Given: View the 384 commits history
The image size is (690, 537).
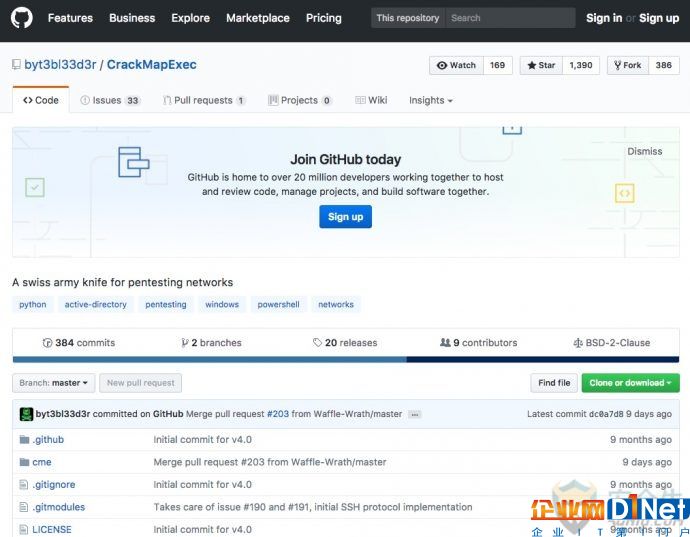Looking at the screenshot, I should point(79,342).
